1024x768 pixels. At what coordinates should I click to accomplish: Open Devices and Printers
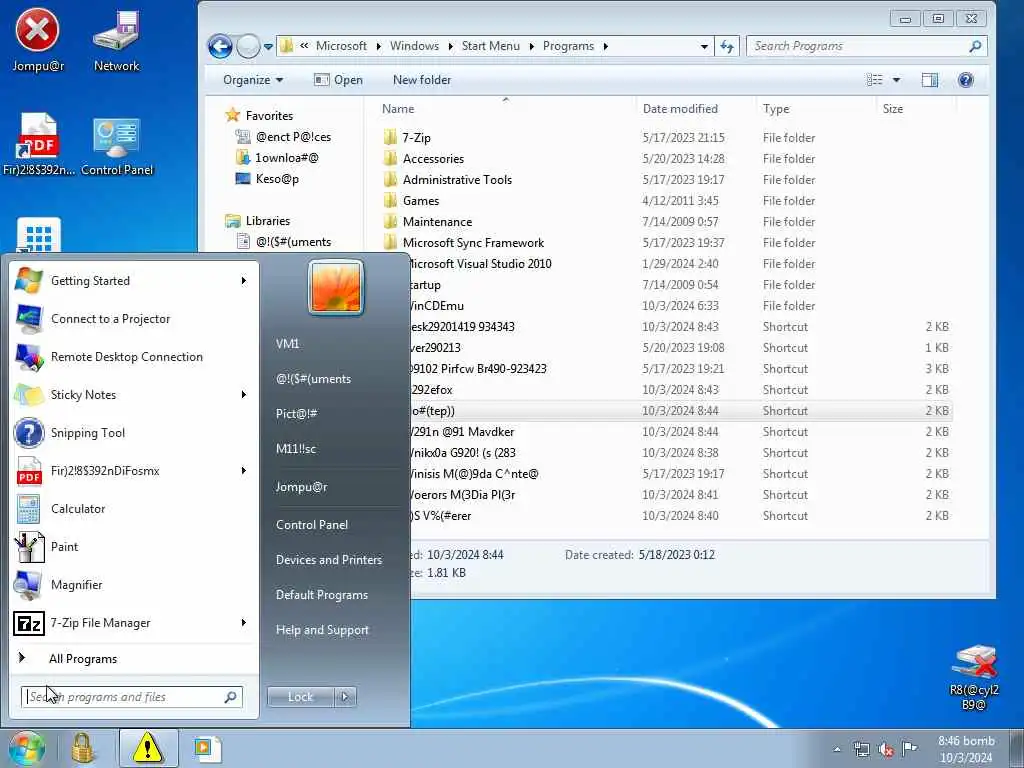click(x=328, y=560)
